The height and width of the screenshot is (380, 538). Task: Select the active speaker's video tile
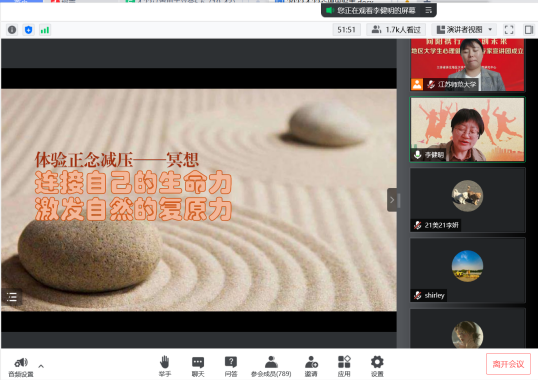coord(467,129)
